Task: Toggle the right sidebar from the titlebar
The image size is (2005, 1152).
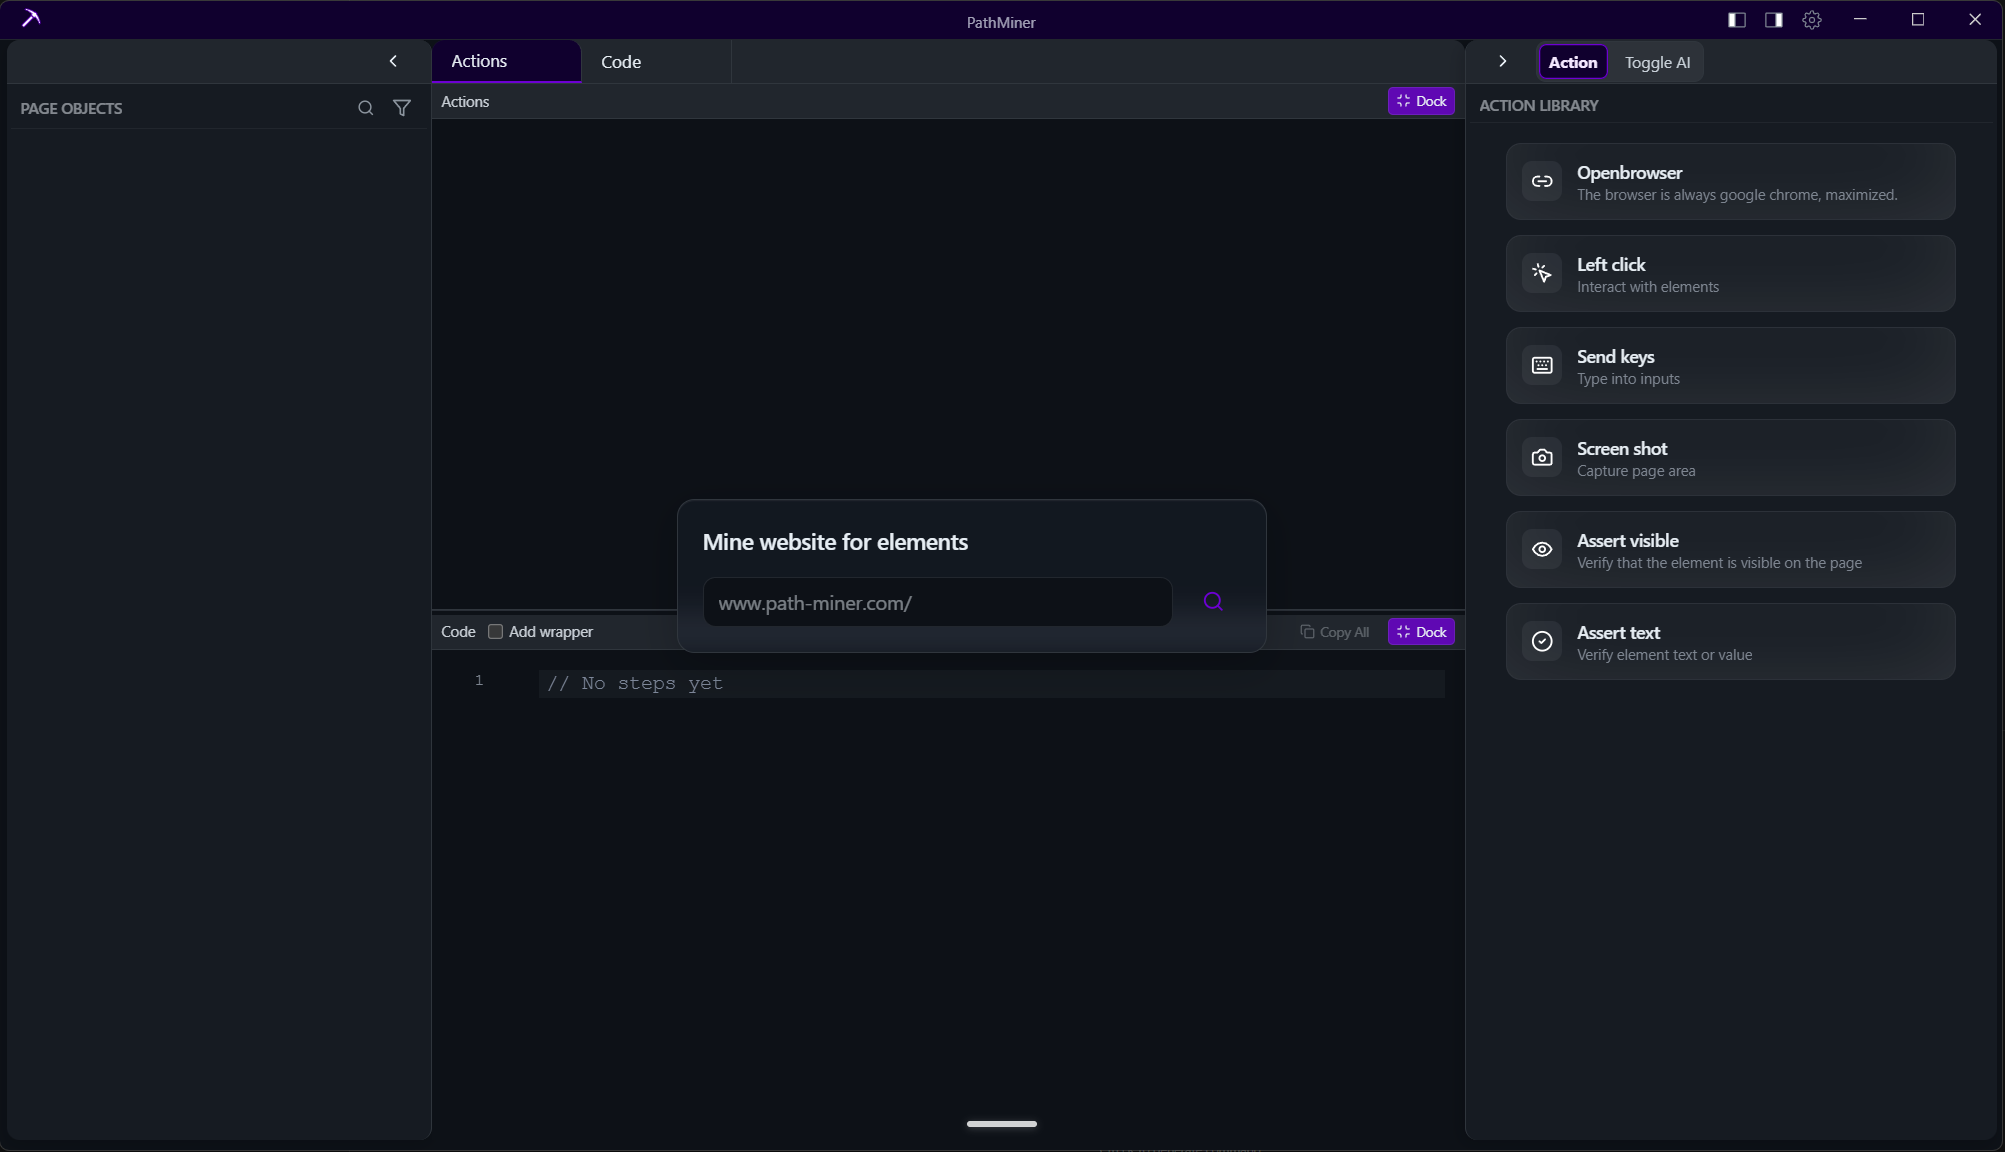Action: click(1772, 20)
